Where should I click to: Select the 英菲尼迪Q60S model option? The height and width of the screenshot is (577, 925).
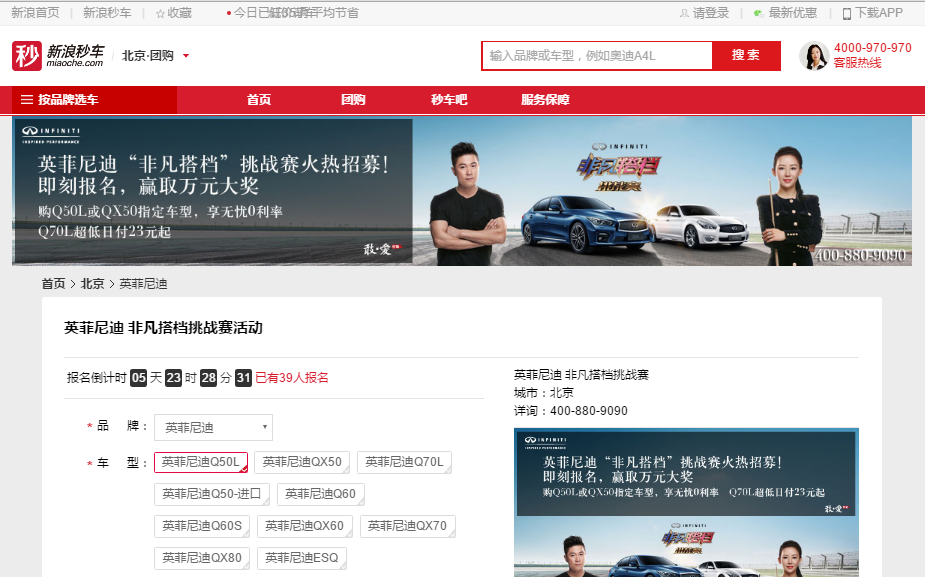point(202,526)
